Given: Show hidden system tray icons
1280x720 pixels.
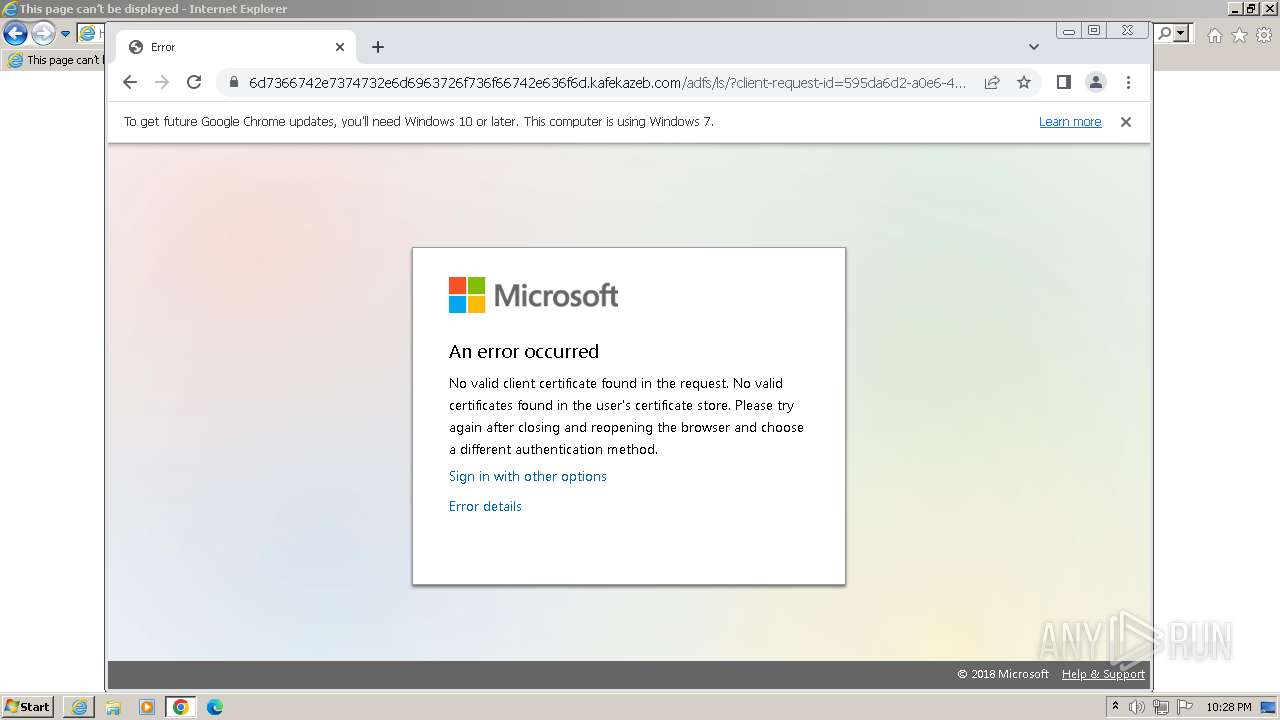Looking at the screenshot, I should [1115, 707].
